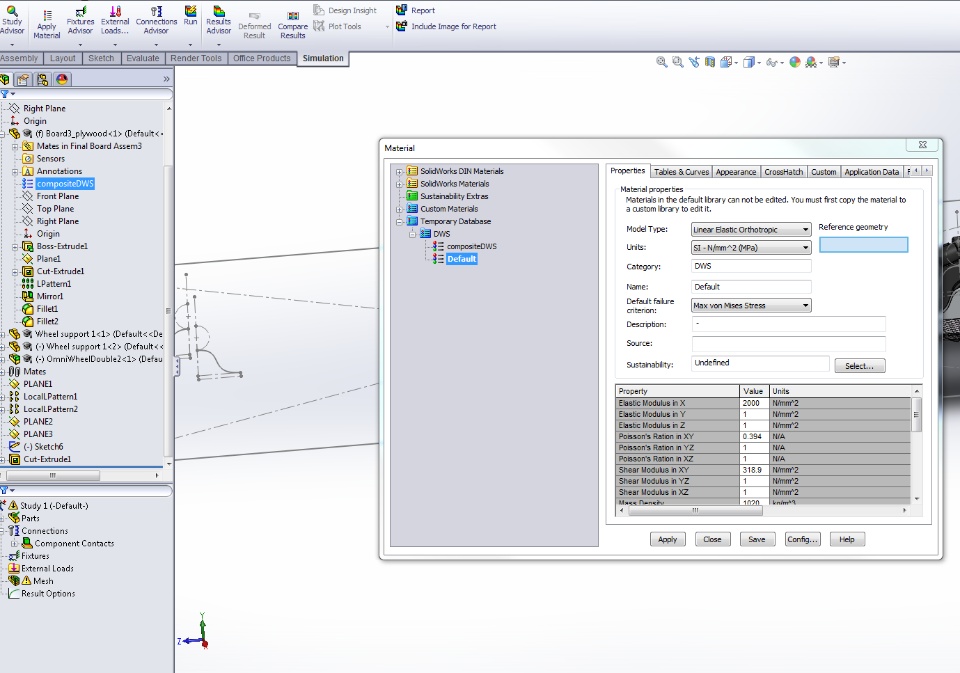Click the Apply Material toolbar icon

point(47,24)
